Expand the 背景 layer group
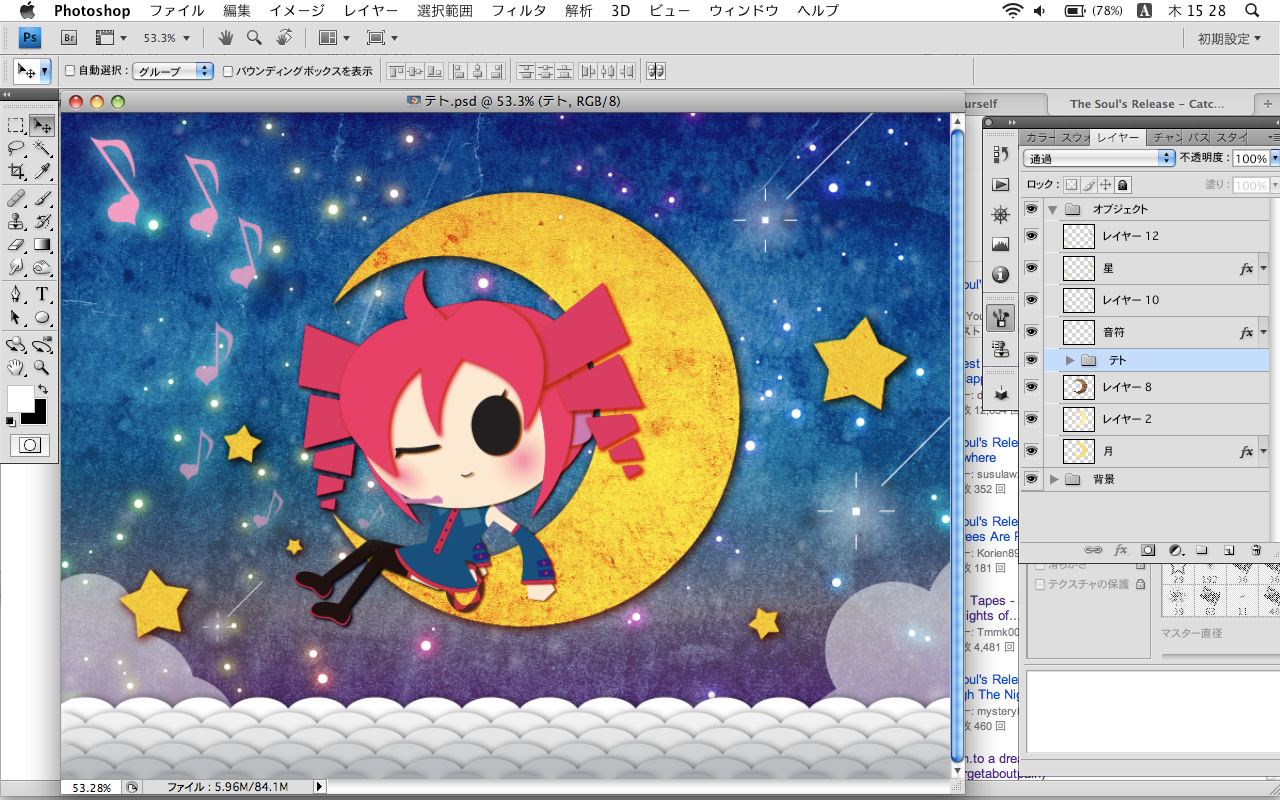 click(1054, 479)
